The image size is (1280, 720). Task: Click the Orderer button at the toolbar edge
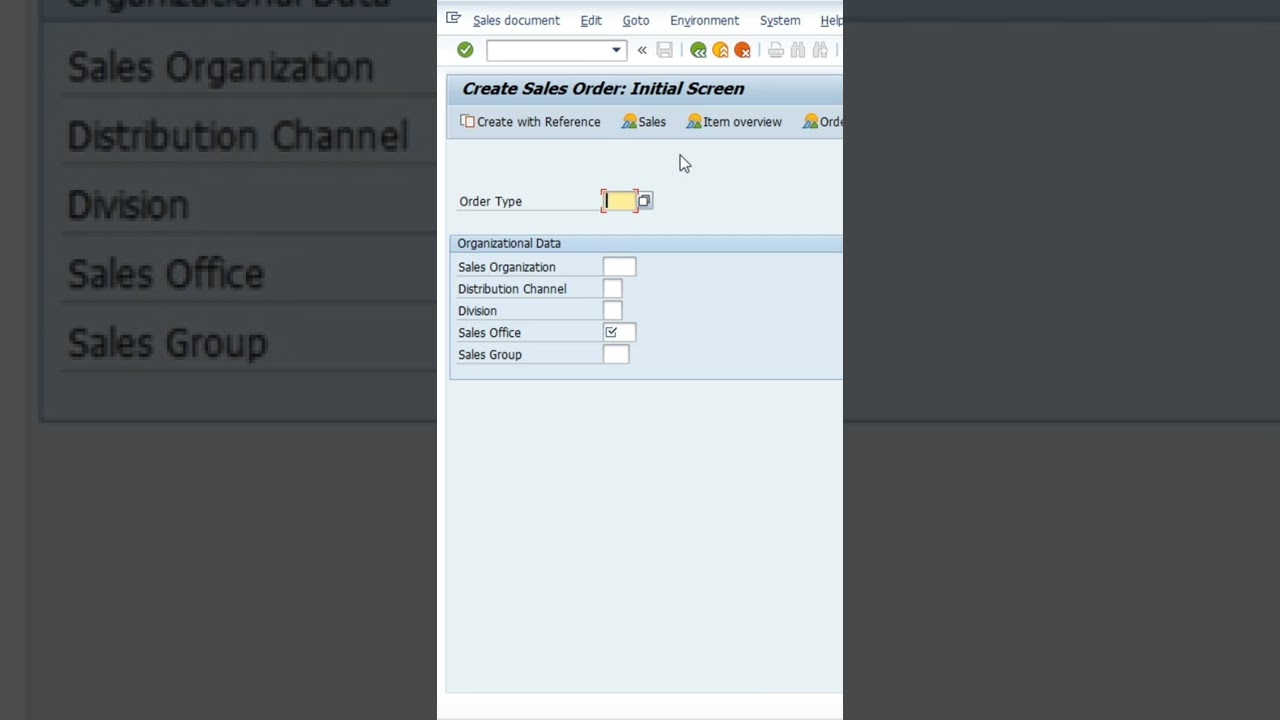coord(823,122)
